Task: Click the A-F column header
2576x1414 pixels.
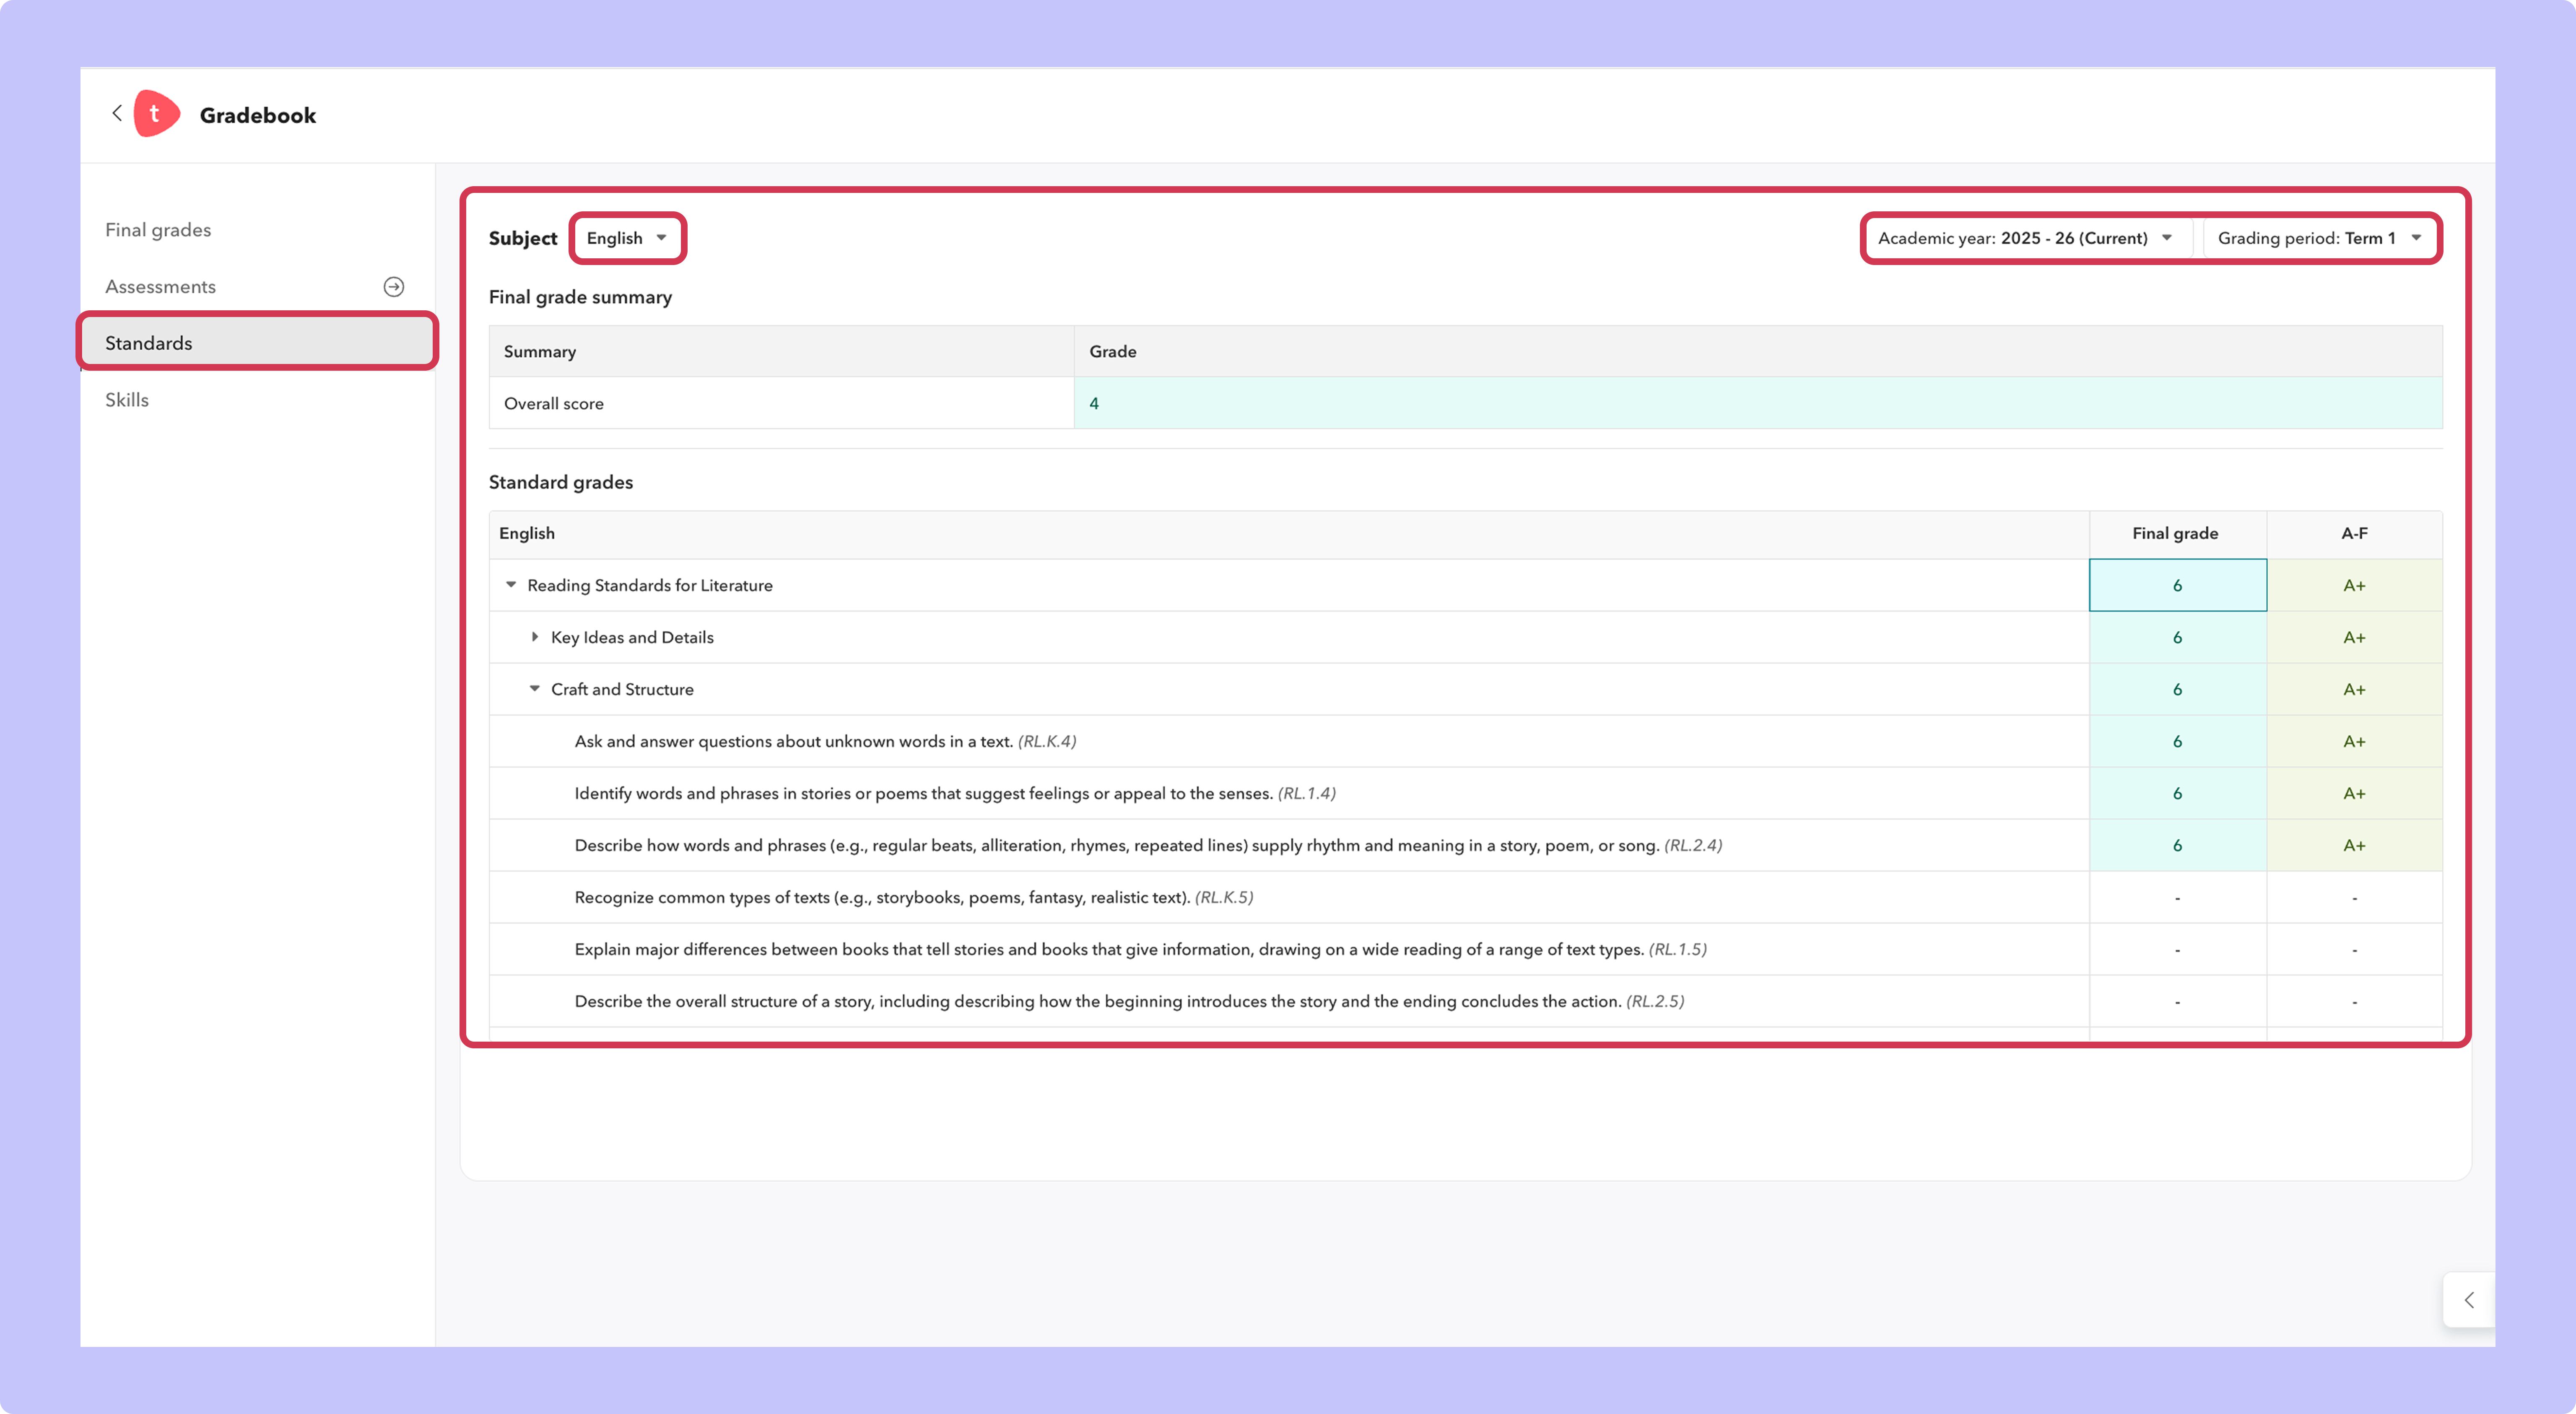Action: point(2355,533)
